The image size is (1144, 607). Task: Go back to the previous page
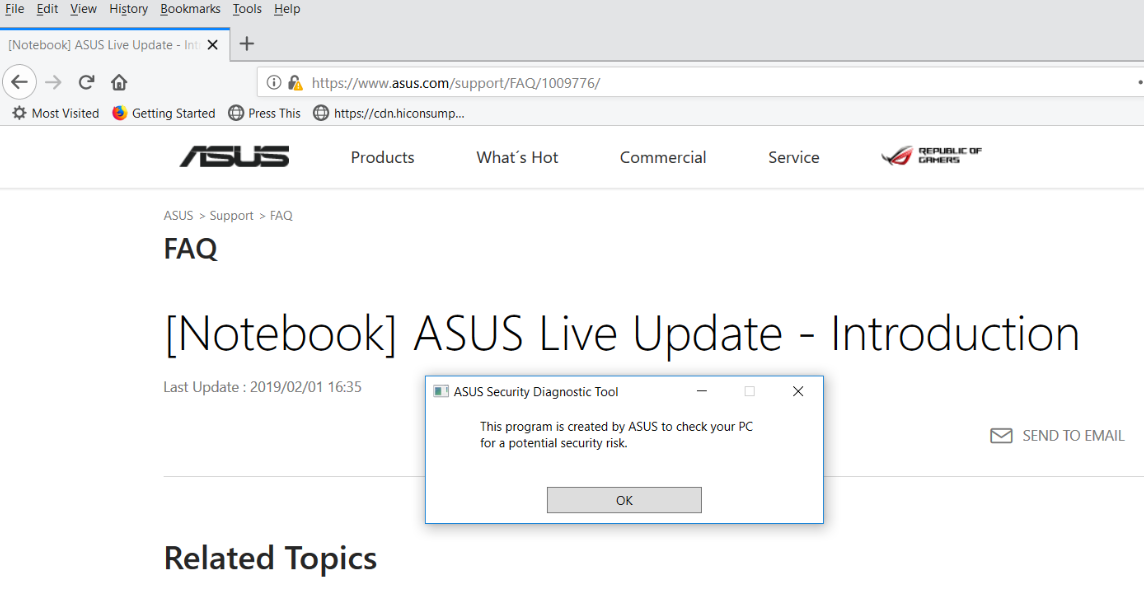(20, 82)
